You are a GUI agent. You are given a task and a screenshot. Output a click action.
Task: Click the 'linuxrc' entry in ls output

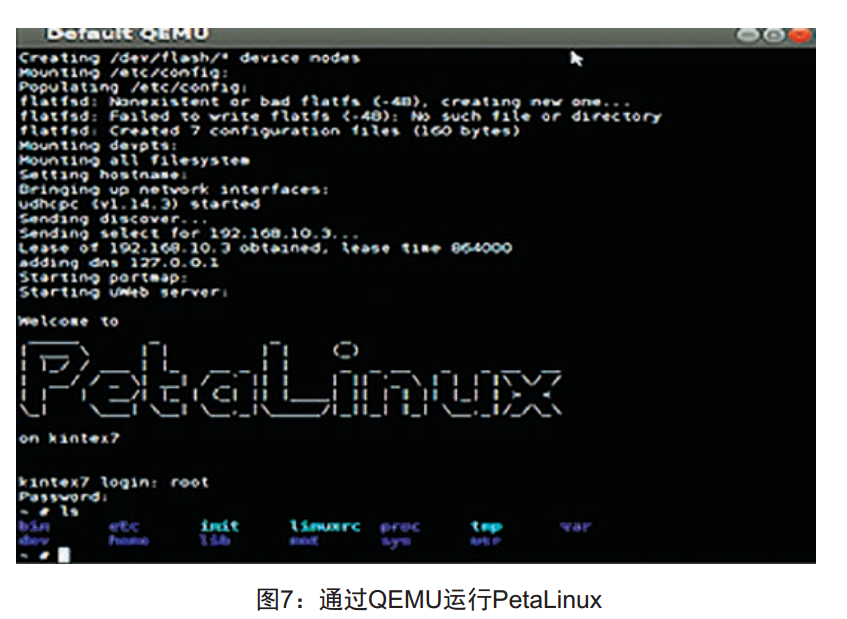(325, 526)
